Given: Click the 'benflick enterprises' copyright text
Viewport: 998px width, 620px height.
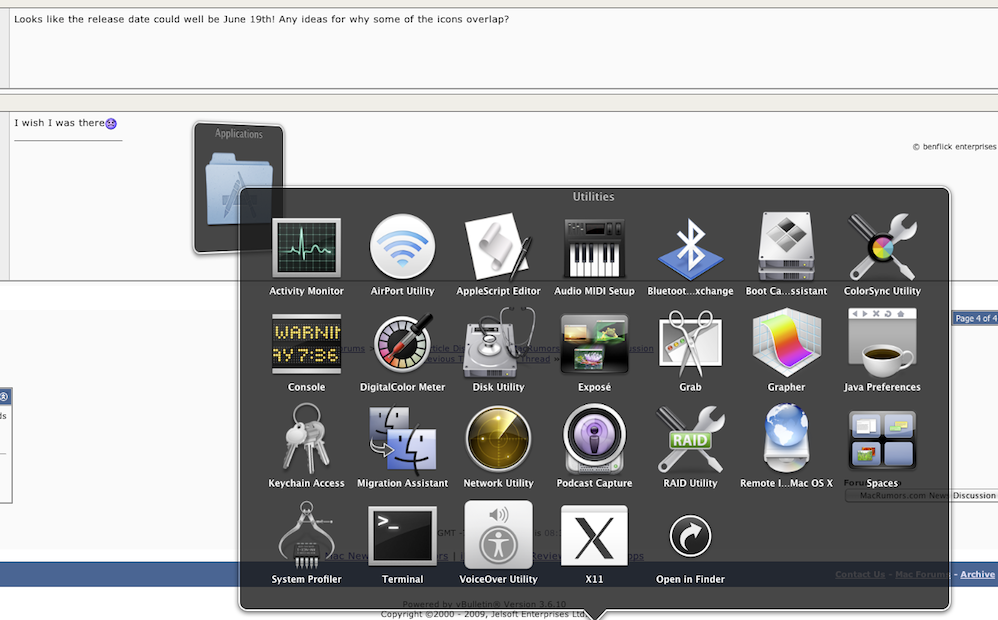Looking at the screenshot, I should tap(955, 146).
